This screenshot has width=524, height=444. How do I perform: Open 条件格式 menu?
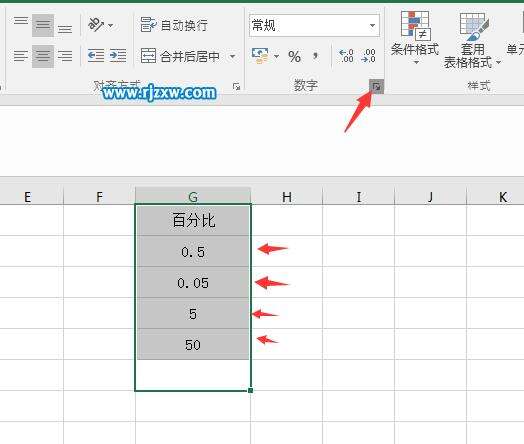pyautogui.click(x=415, y=38)
